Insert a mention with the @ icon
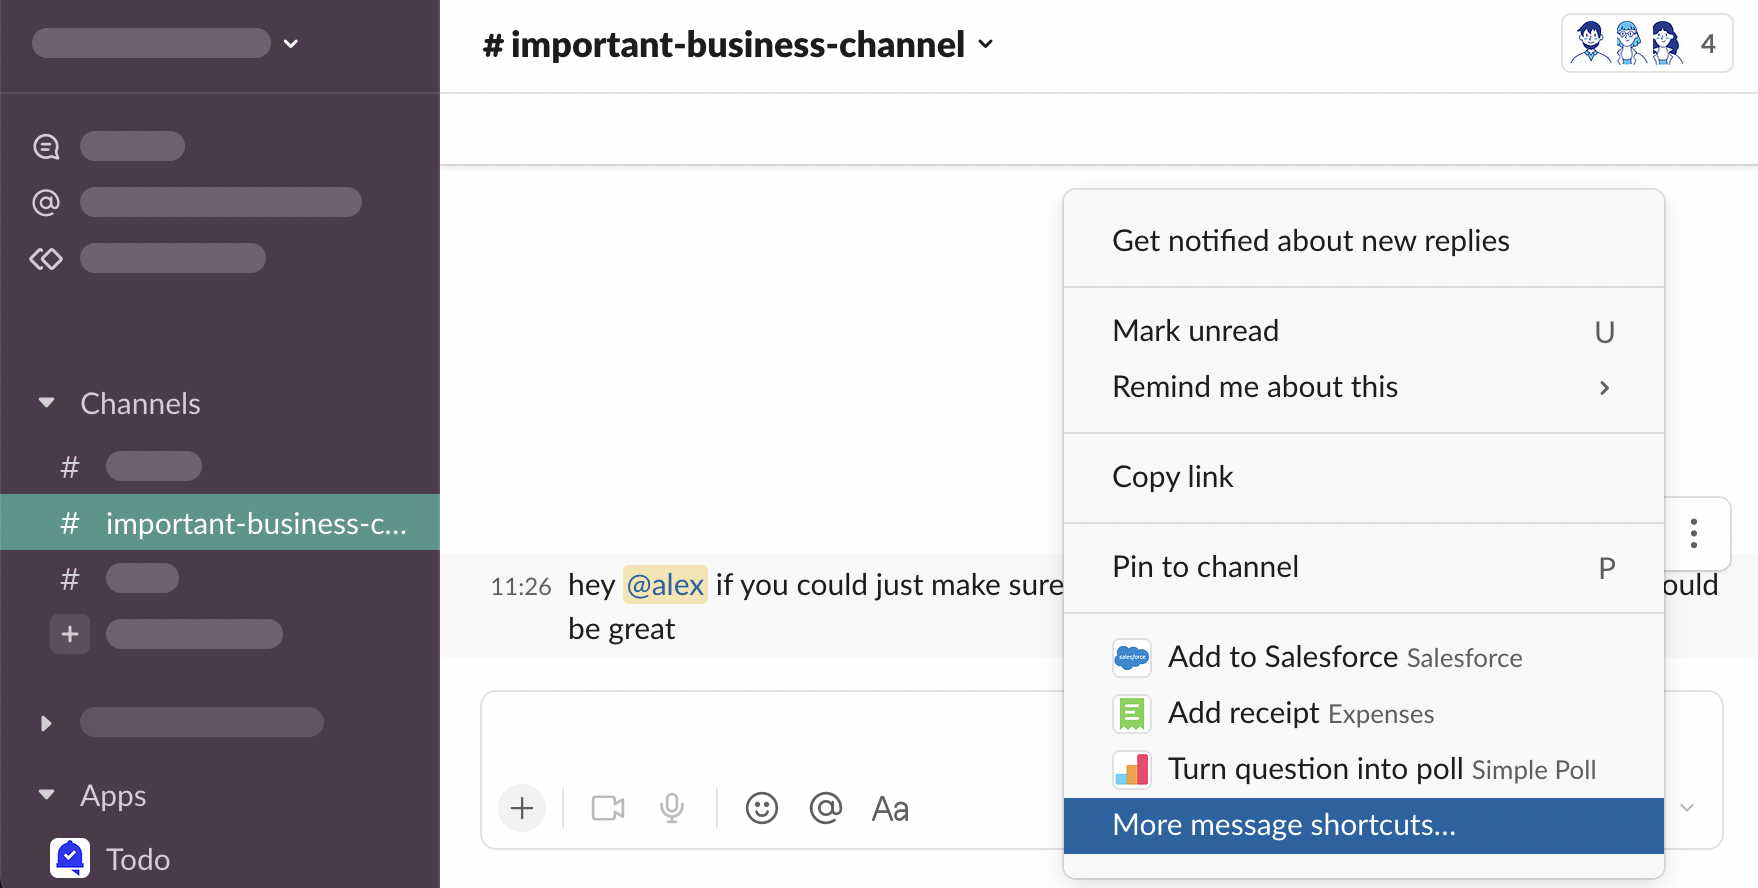 (826, 808)
